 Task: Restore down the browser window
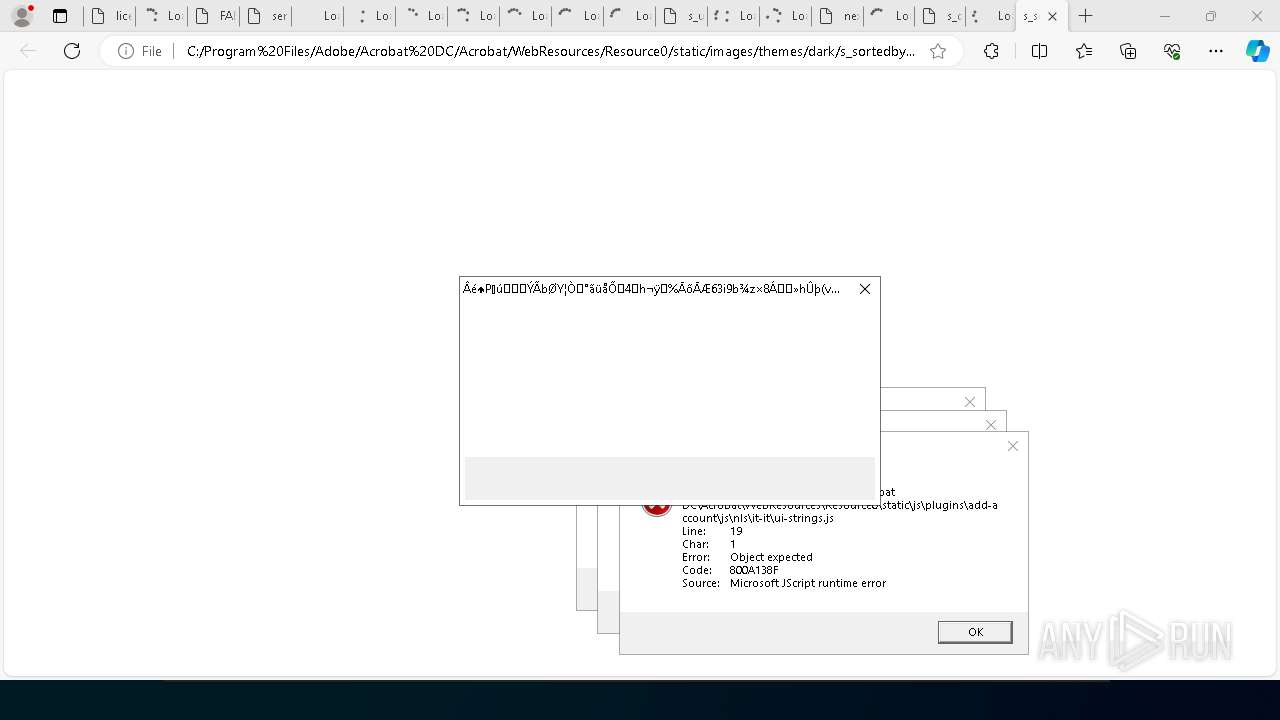pos(1211,16)
